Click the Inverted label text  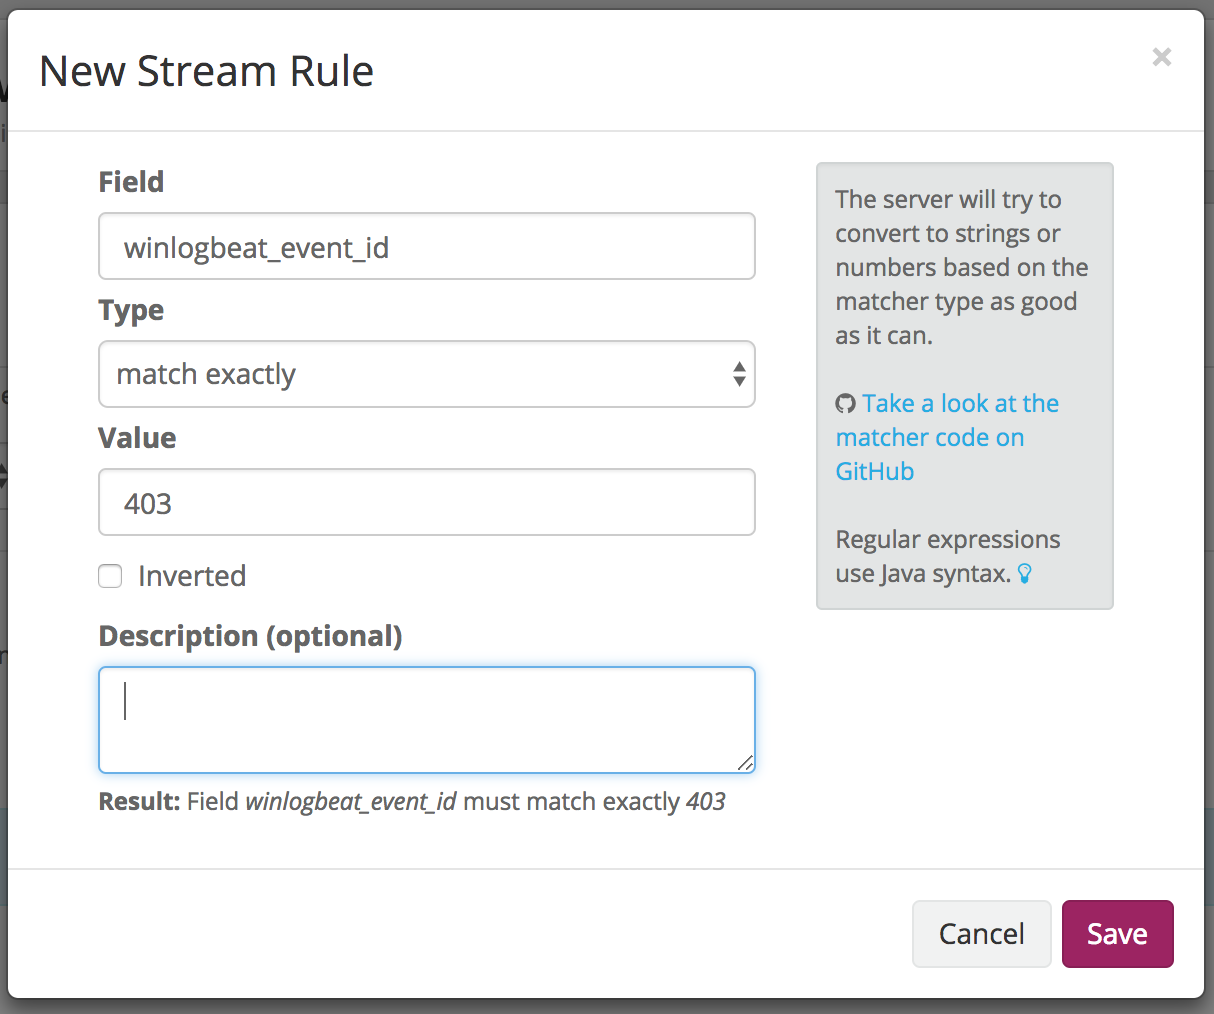coord(191,576)
